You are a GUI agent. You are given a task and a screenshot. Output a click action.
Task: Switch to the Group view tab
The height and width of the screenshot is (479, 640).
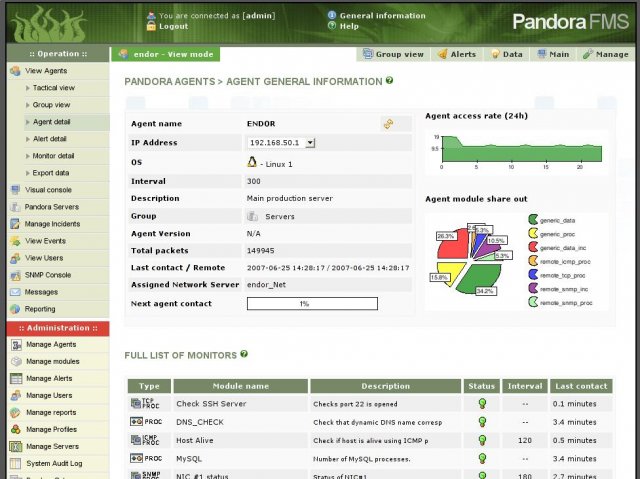pos(393,54)
